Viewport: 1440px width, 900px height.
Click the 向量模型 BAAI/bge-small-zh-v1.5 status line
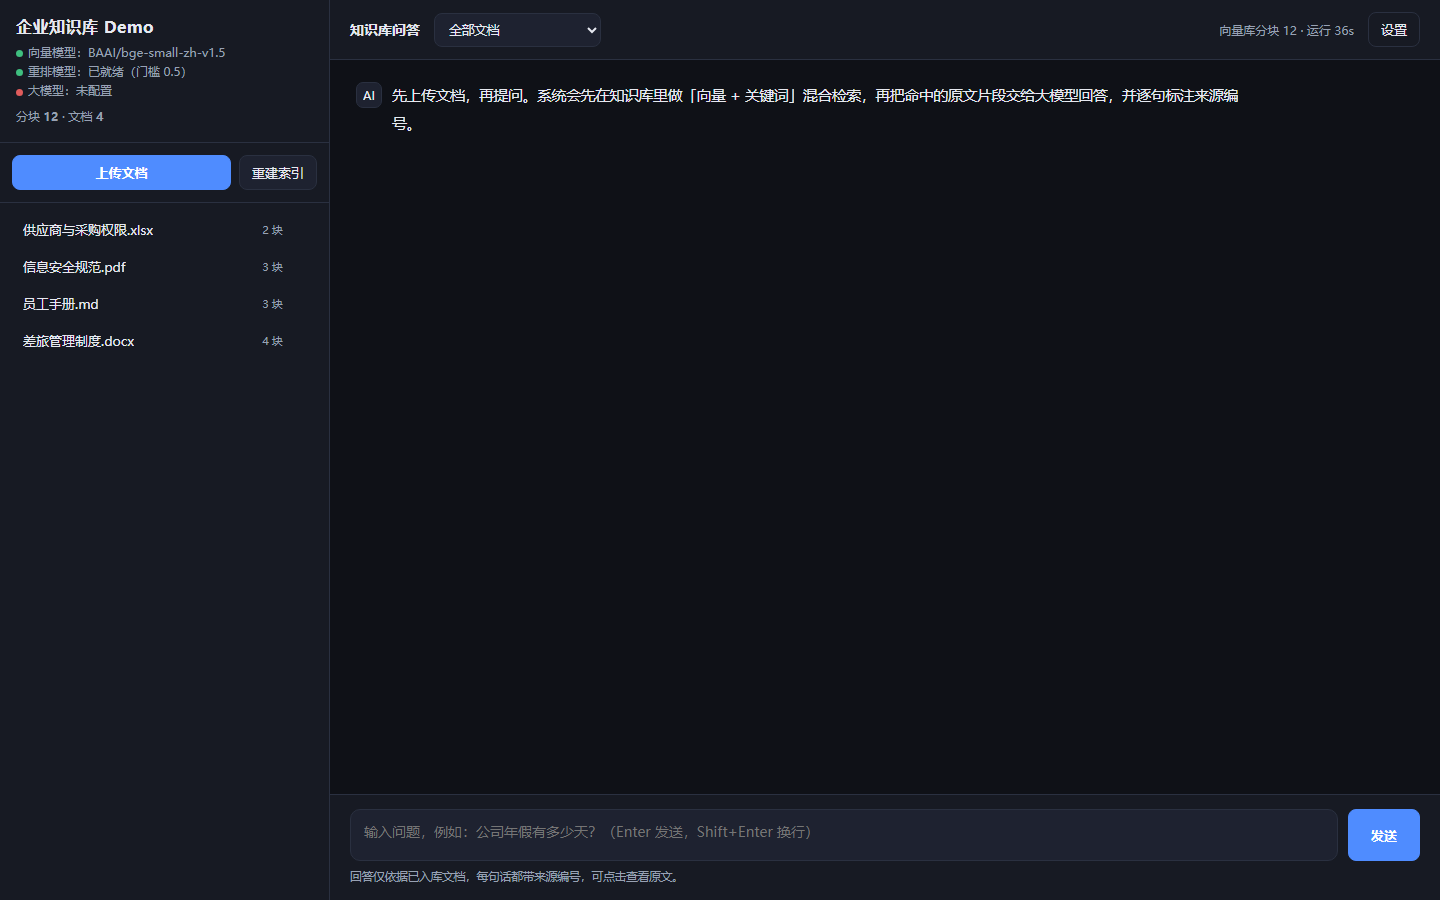121,53
